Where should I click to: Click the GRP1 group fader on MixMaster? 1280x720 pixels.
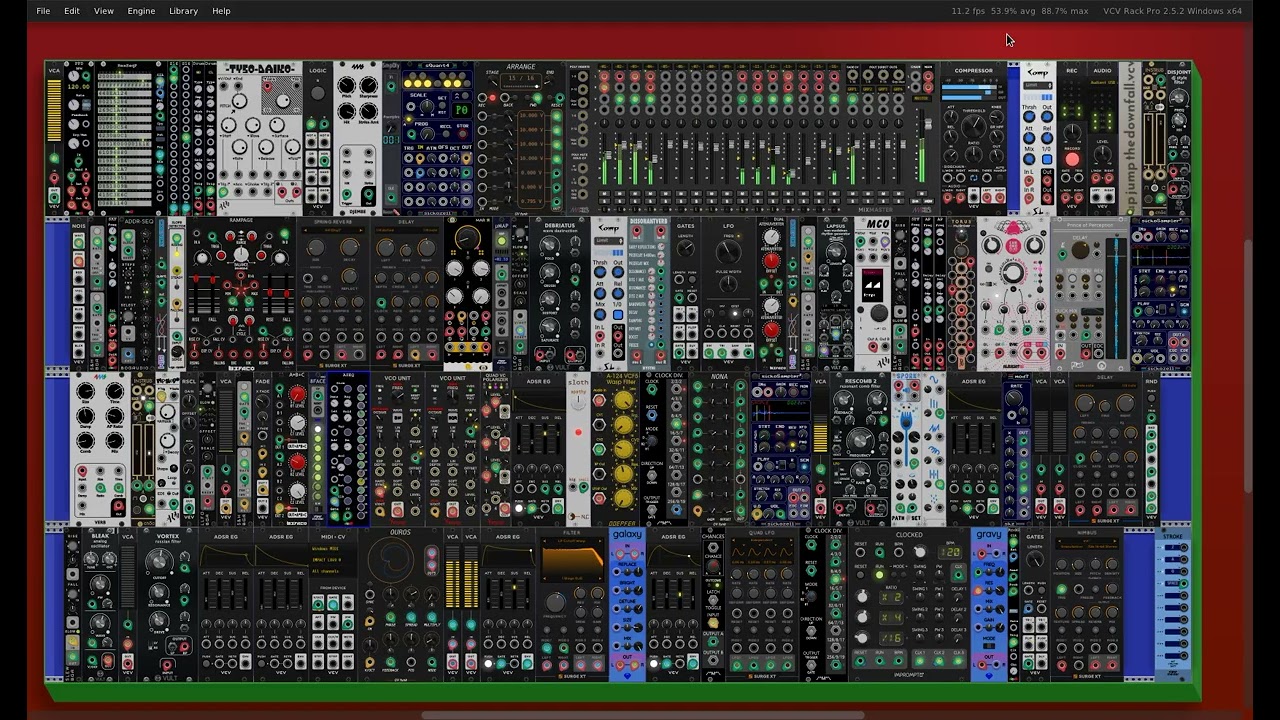pos(857,144)
